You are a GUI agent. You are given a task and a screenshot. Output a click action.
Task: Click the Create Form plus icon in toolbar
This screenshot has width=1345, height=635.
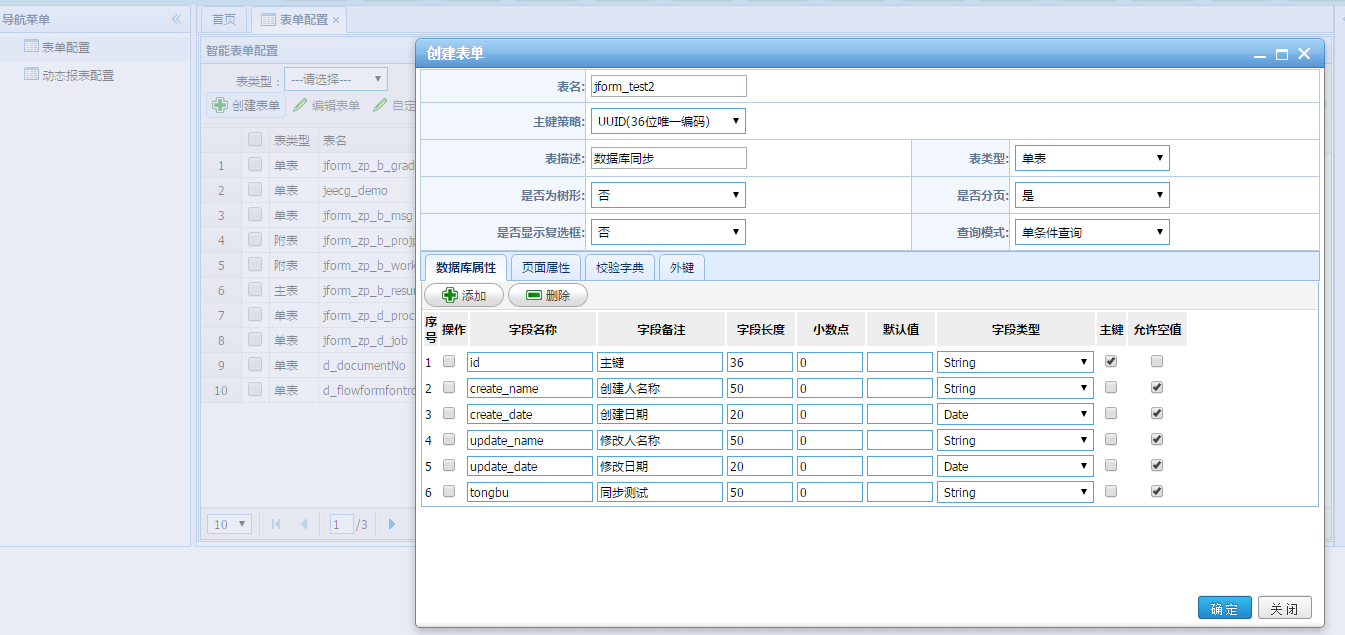220,105
